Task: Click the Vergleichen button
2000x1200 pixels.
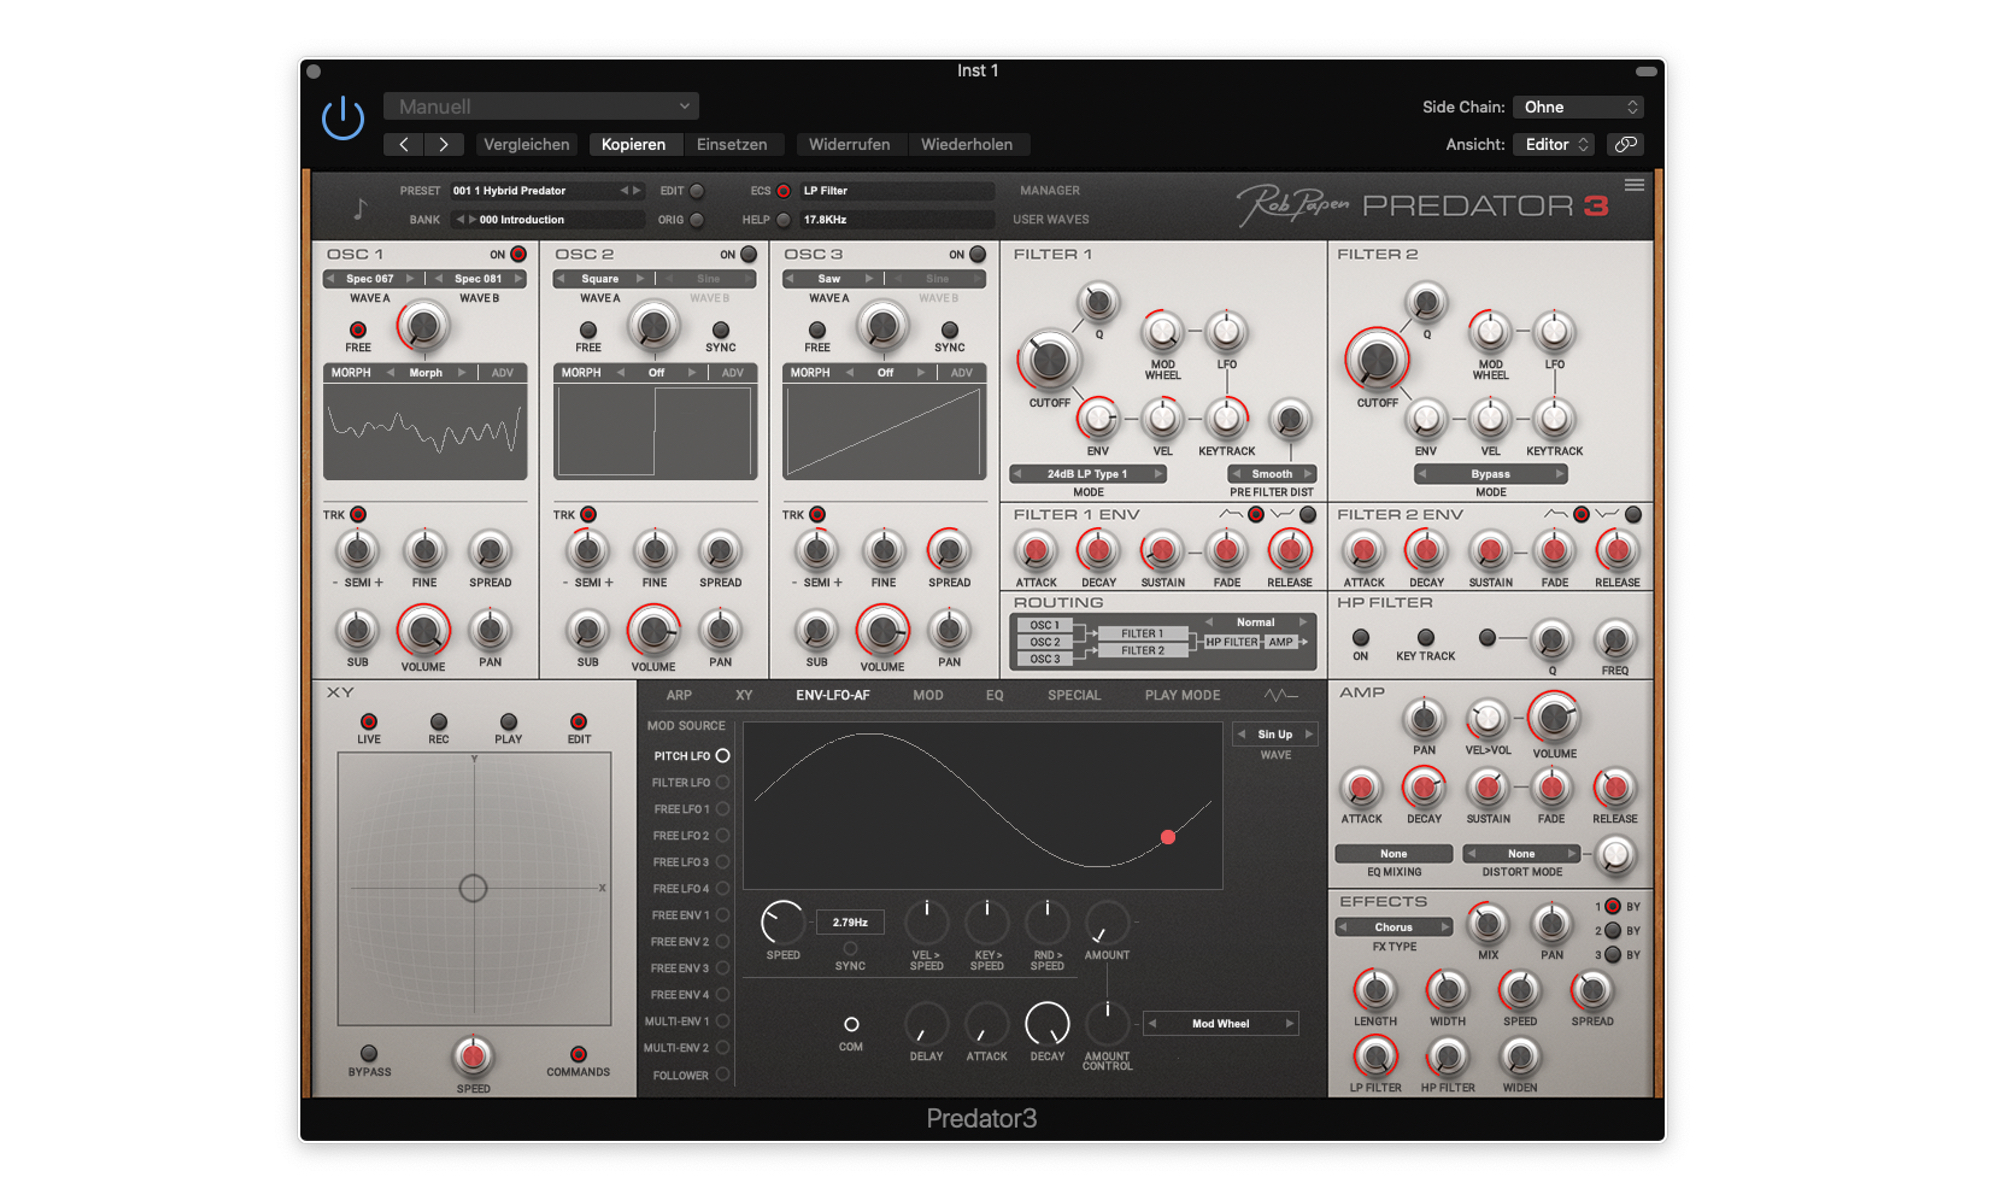Action: (527, 144)
